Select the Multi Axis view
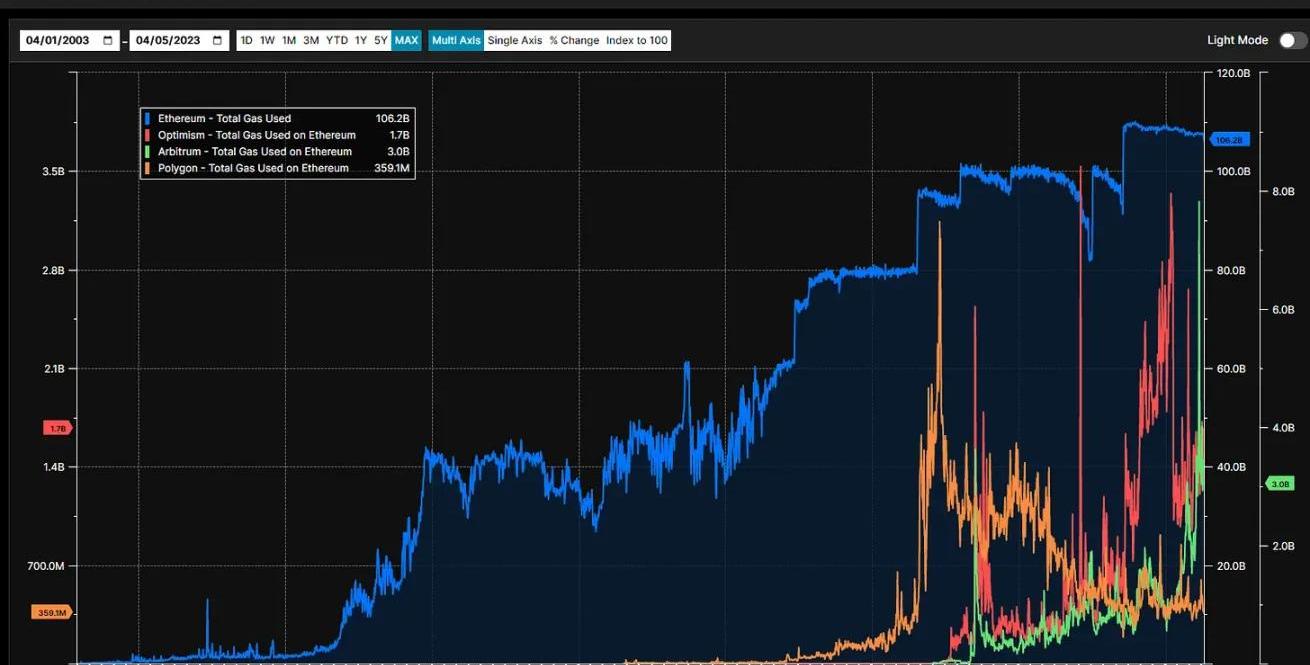The image size is (1310, 665). [x=456, y=41]
